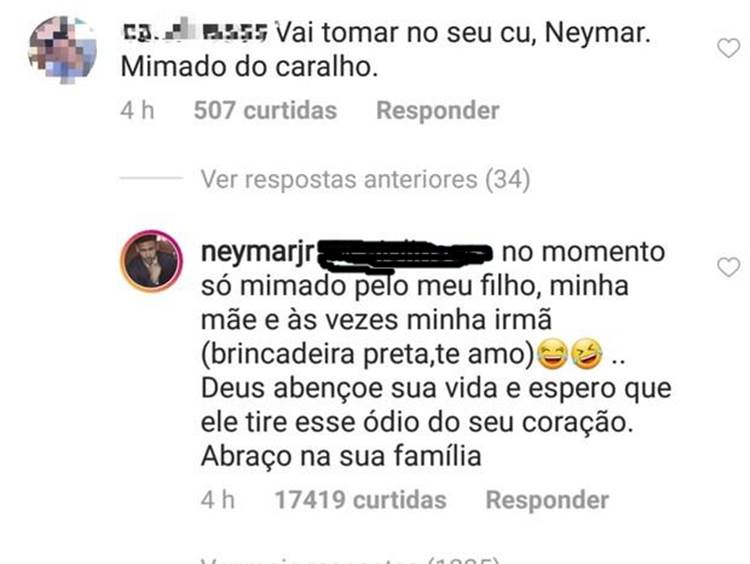Click the 4 h timestamp under top comment
This screenshot has height=564, width=750.
pyautogui.click(x=137, y=110)
